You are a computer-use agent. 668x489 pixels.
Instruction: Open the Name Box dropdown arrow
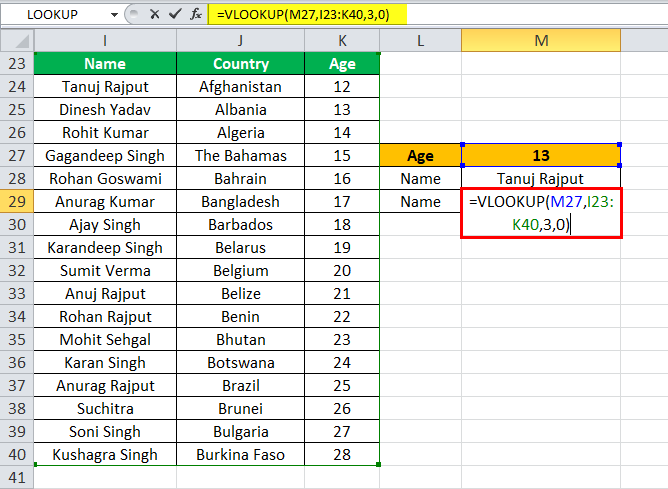[114, 15]
